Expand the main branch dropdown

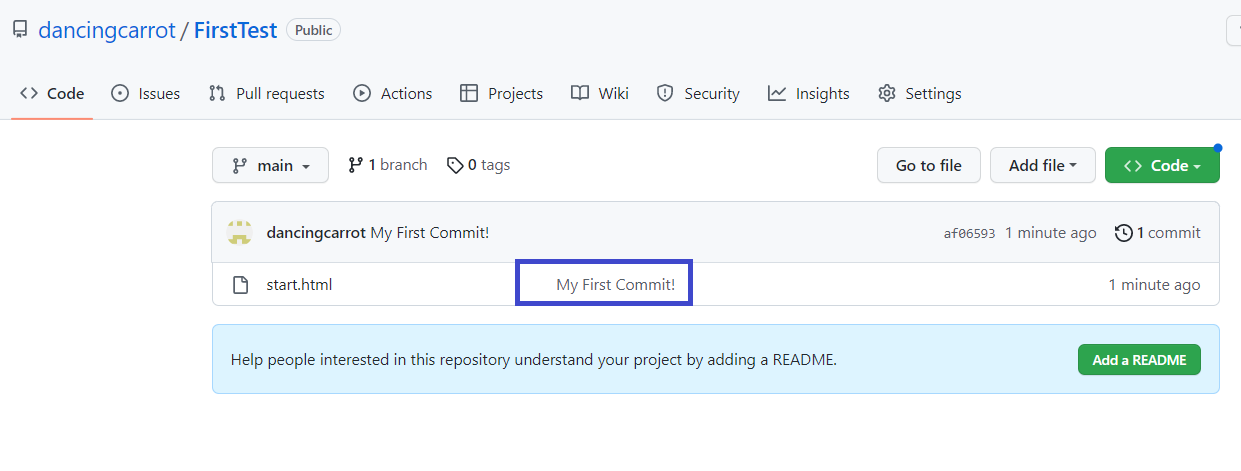click(270, 165)
